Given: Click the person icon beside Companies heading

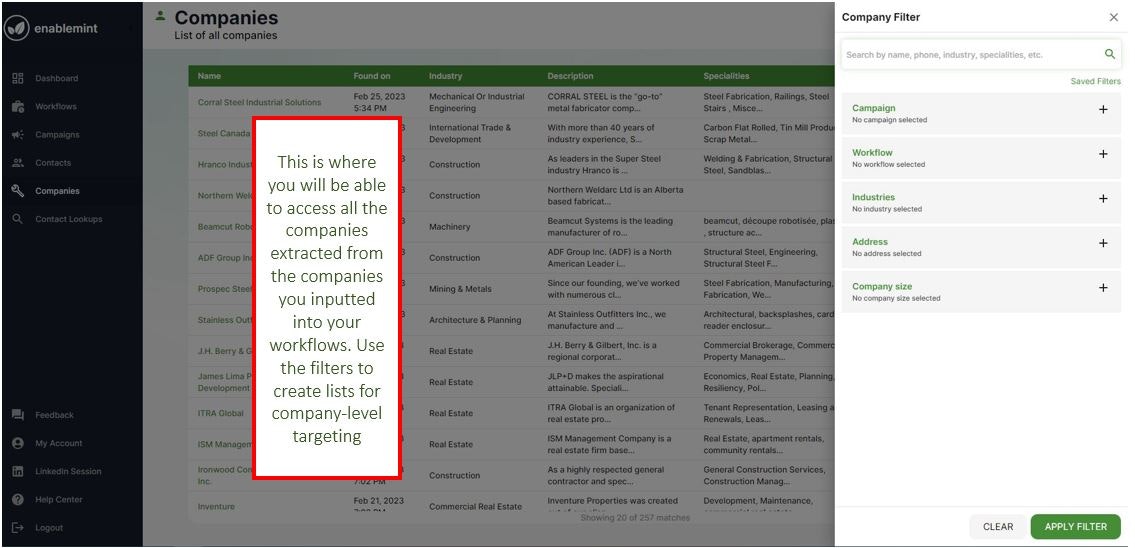Looking at the screenshot, I should click(x=160, y=15).
